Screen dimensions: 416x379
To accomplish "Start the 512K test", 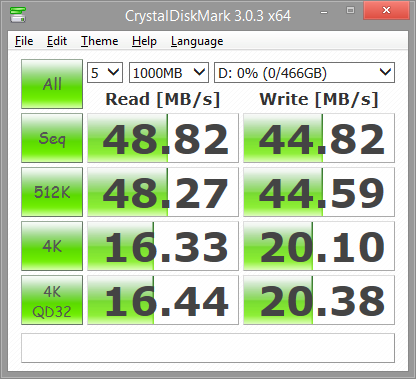I will [52, 192].
